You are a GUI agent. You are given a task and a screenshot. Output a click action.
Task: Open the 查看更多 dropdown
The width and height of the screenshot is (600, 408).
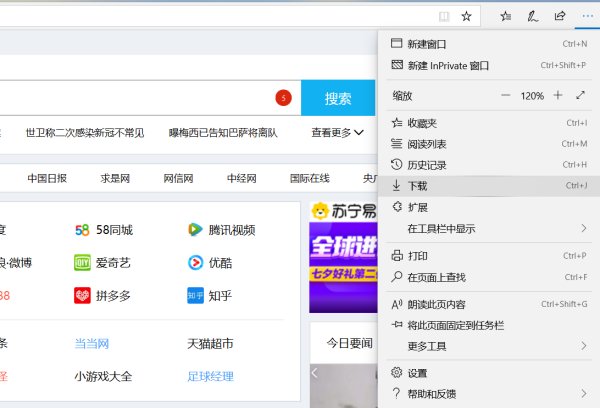[337, 132]
